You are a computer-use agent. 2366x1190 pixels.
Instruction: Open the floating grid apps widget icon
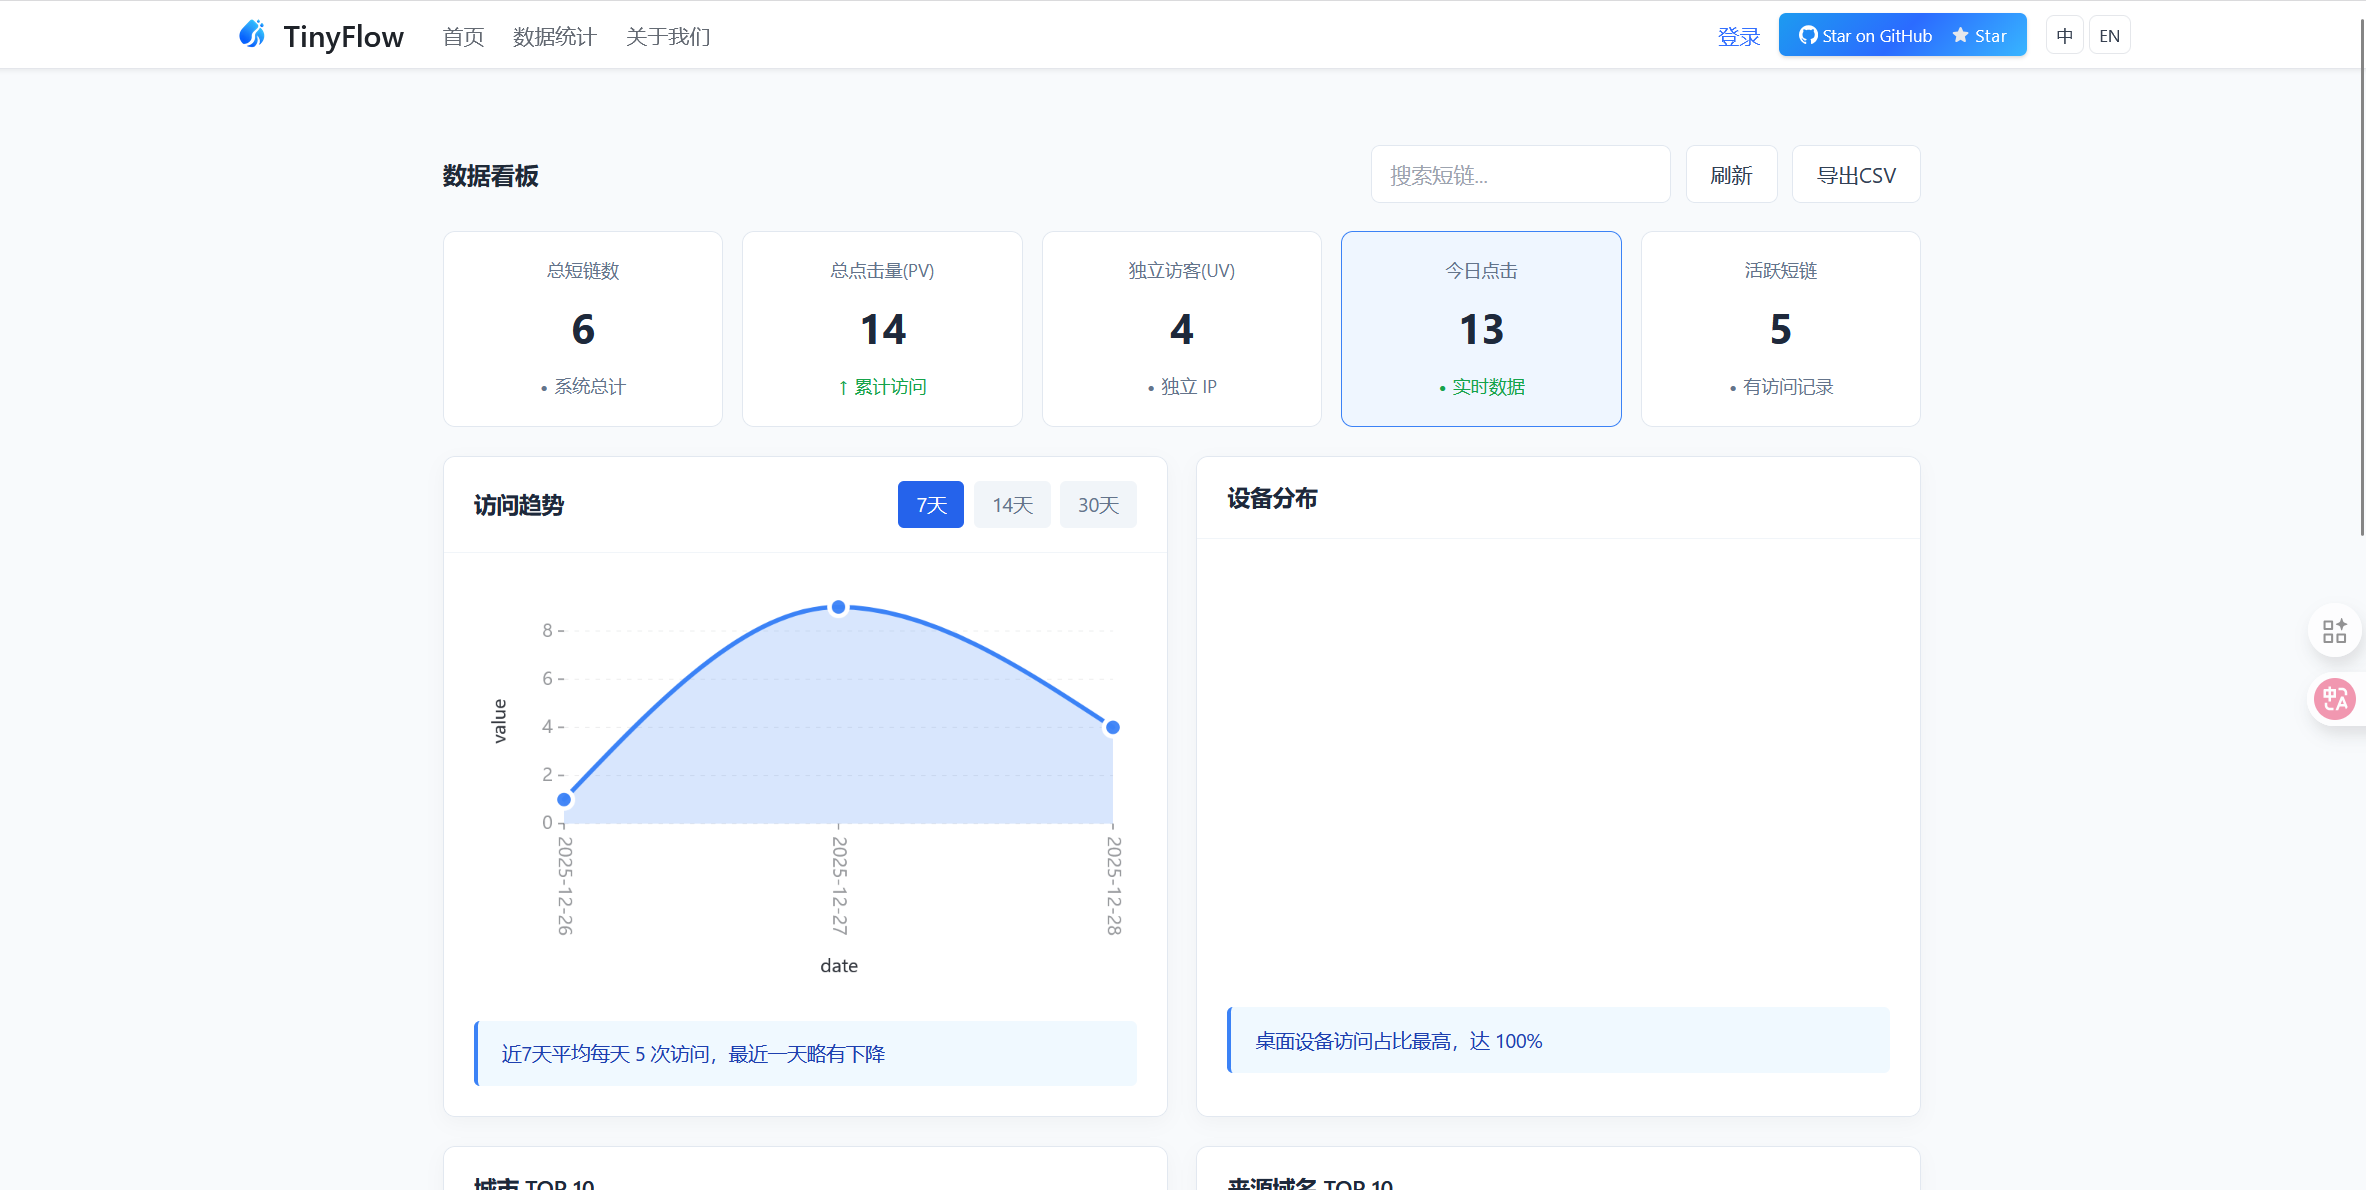pyautogui.click(x=2334, y=631)
